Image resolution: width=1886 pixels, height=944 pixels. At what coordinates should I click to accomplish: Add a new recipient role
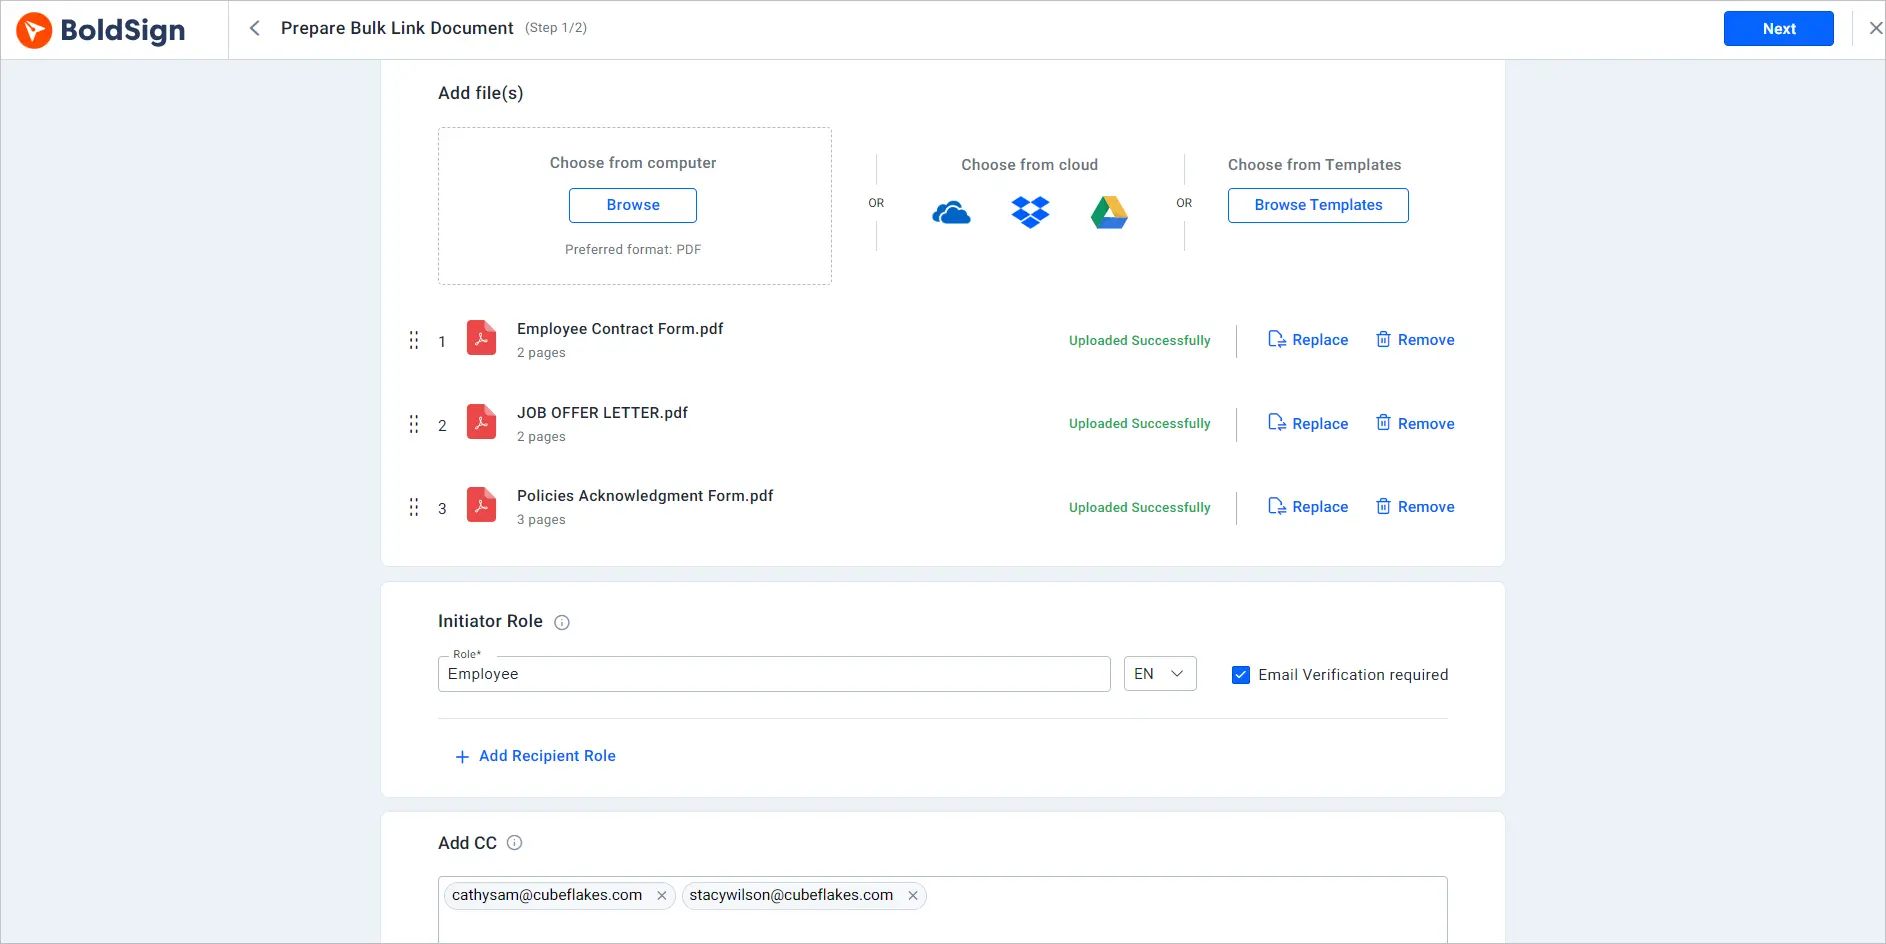[x=535, y=756]
